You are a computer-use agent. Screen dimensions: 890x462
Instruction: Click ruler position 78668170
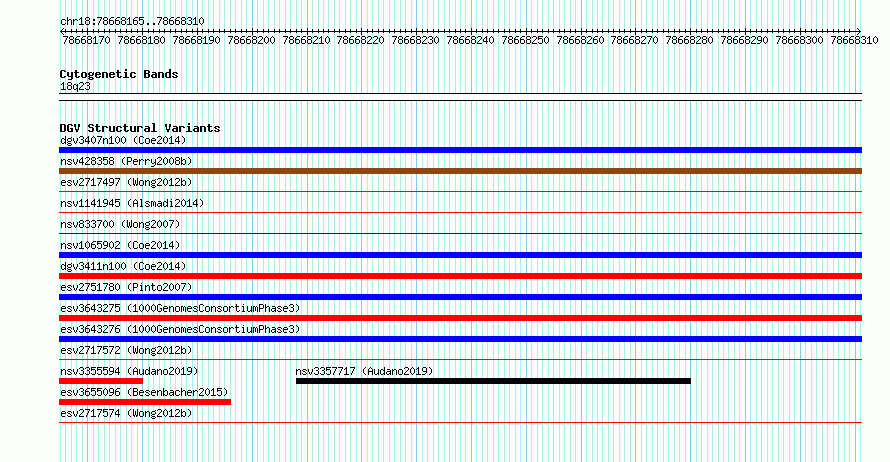pos(86,41)
